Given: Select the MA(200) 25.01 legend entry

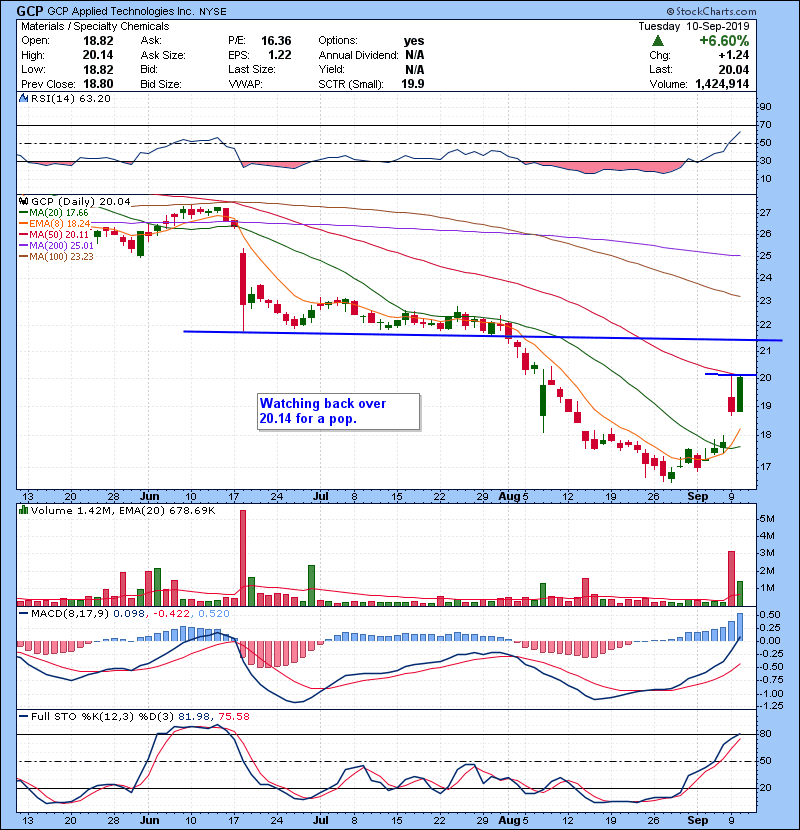Looking at the screenshot, I should pos(56,246).
